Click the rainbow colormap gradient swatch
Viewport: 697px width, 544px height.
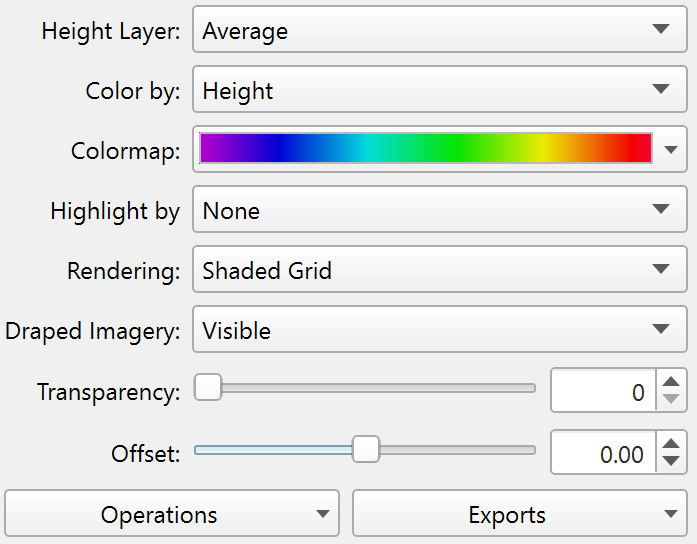426,149
